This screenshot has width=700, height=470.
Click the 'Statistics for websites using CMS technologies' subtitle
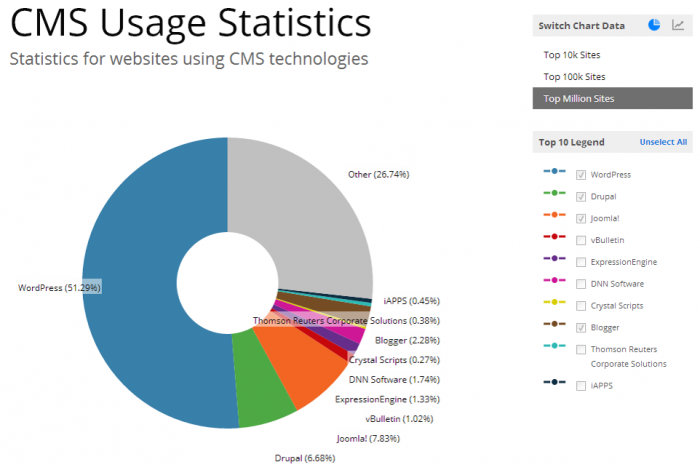[x=189, y=59]
